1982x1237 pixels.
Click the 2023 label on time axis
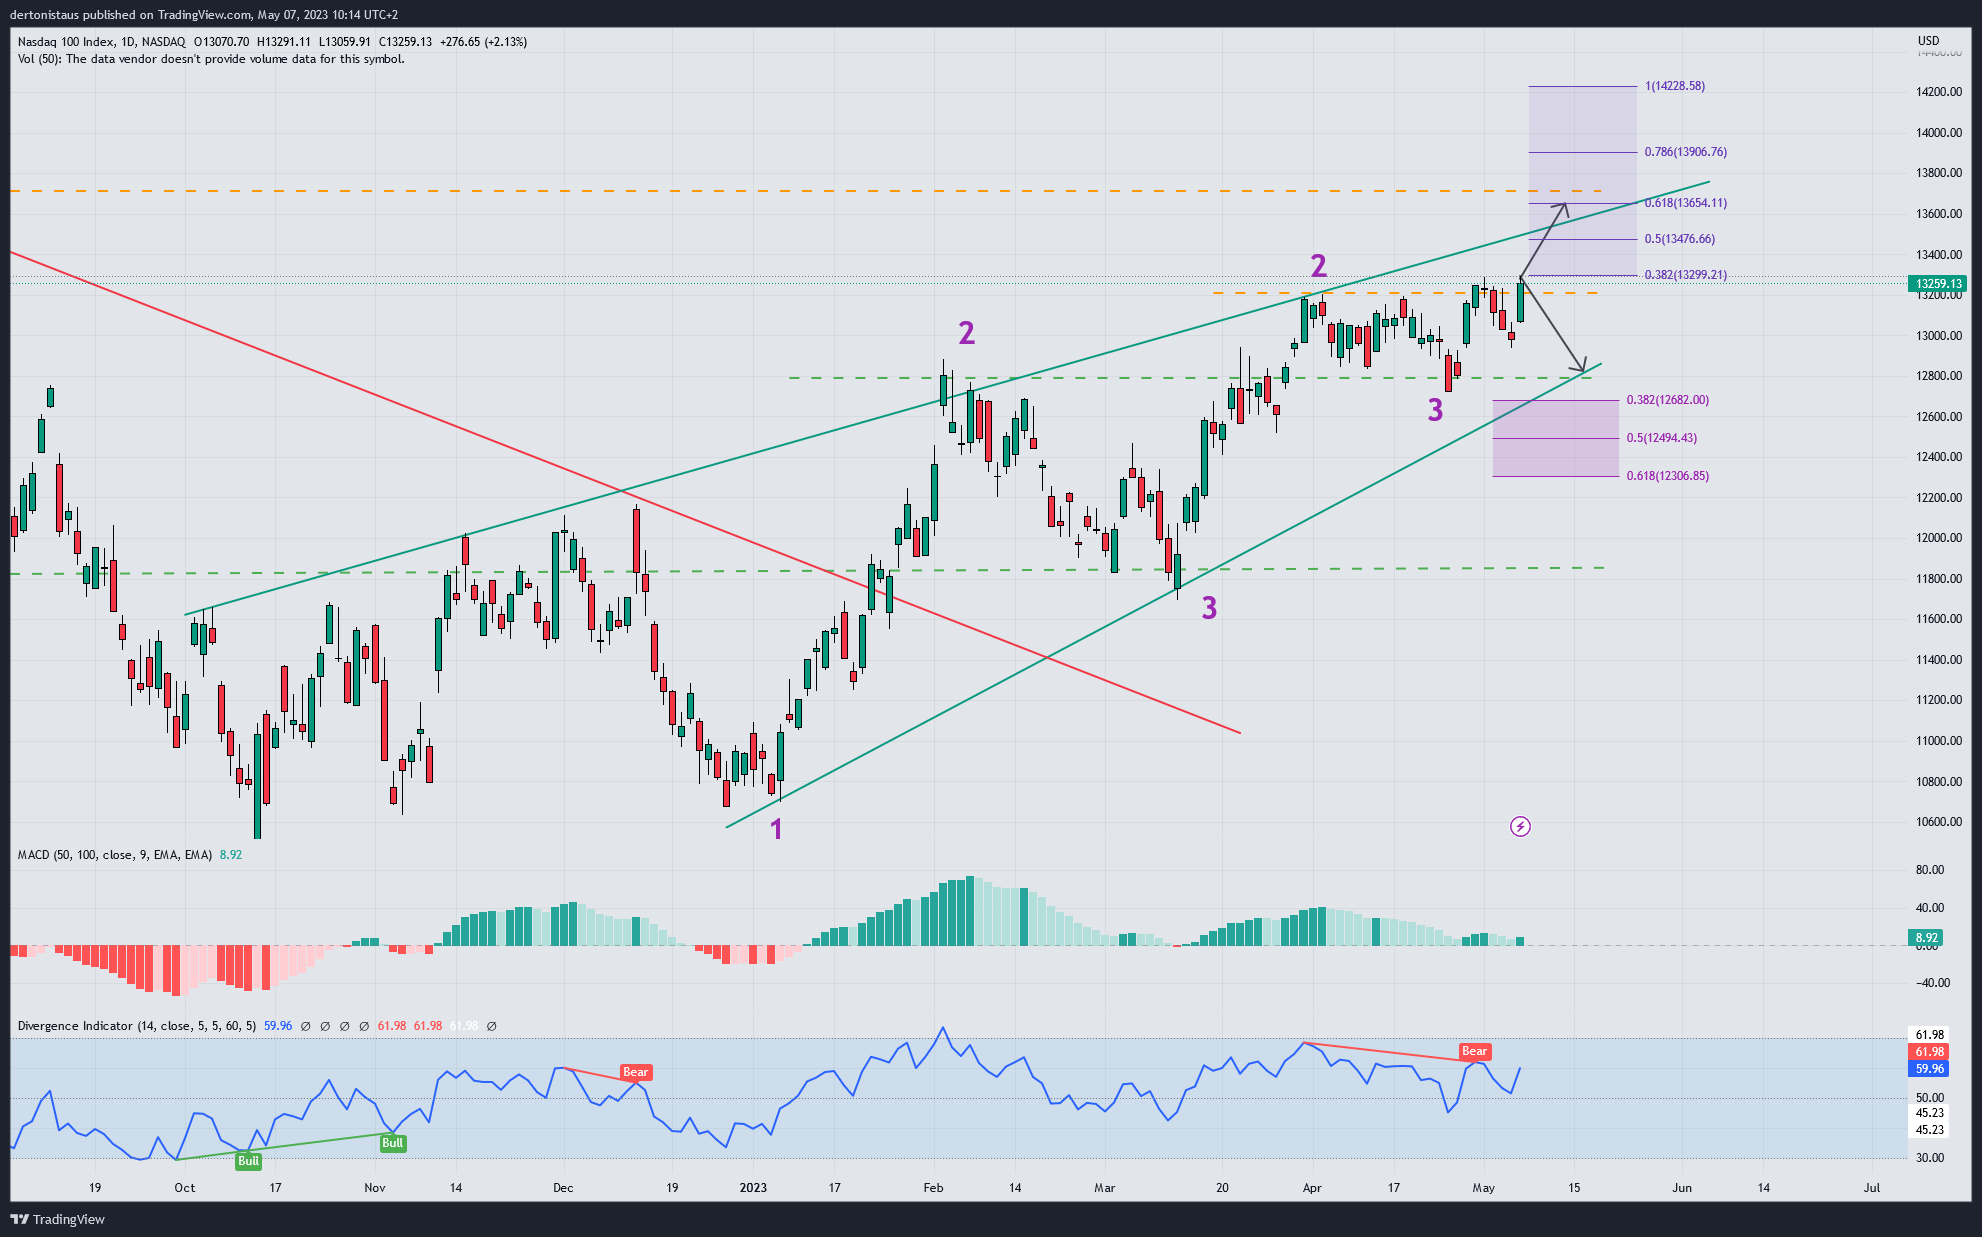click(753, 1188)
